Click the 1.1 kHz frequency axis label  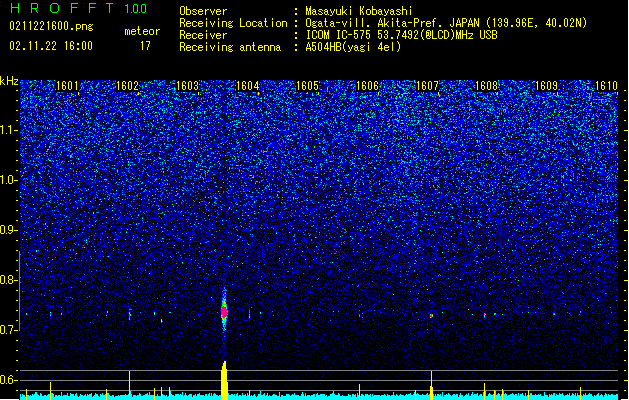point(9,130)
